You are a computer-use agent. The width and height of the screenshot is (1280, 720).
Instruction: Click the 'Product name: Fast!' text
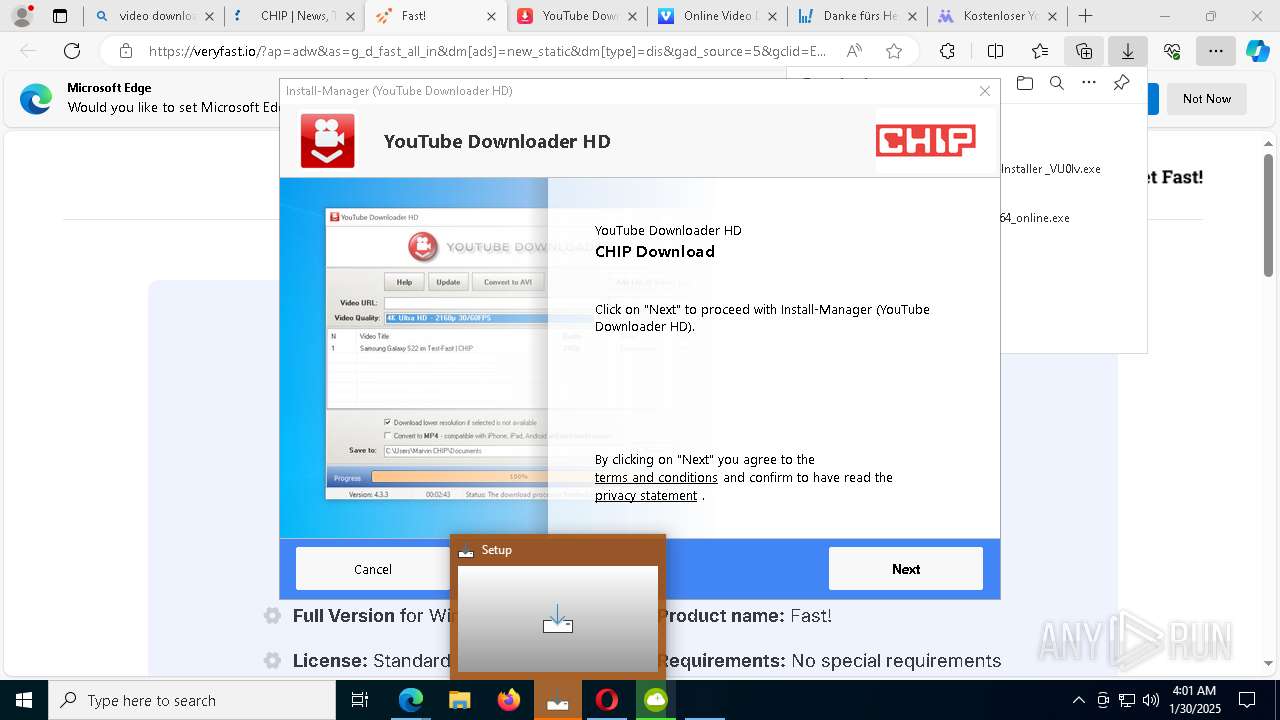pyautogui.click(x=745, y=616)
